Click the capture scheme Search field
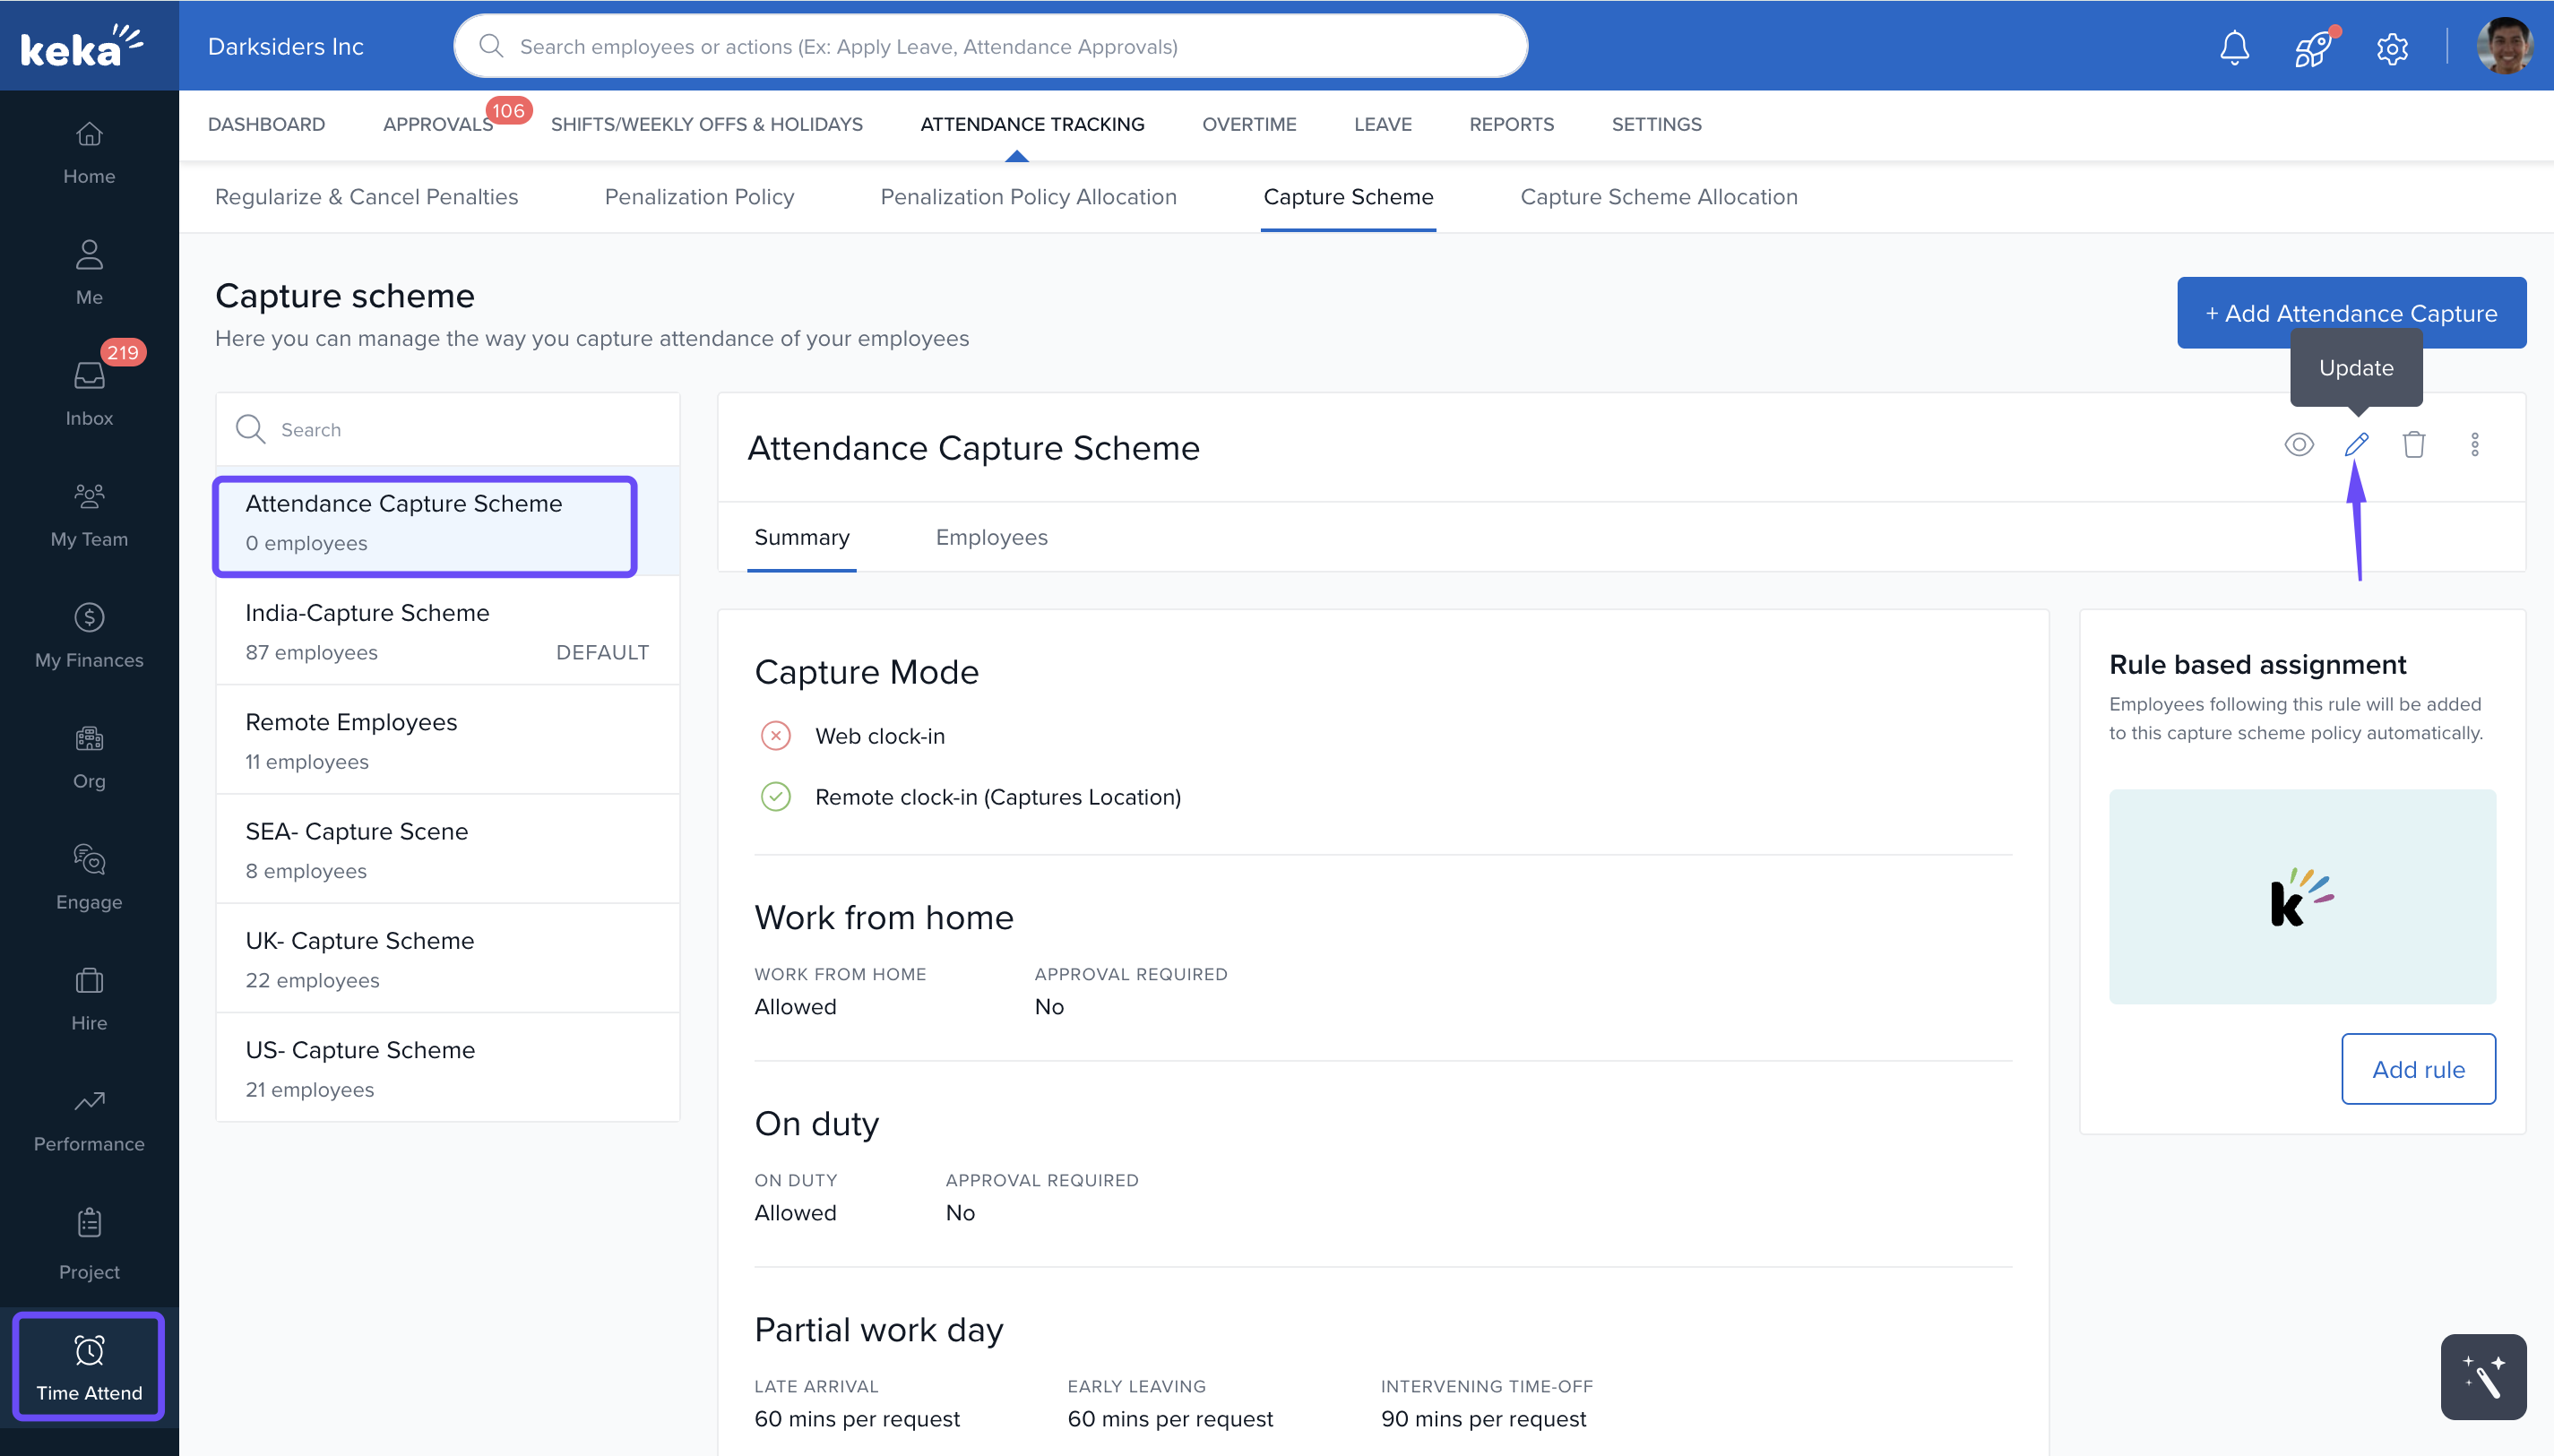 460,429
